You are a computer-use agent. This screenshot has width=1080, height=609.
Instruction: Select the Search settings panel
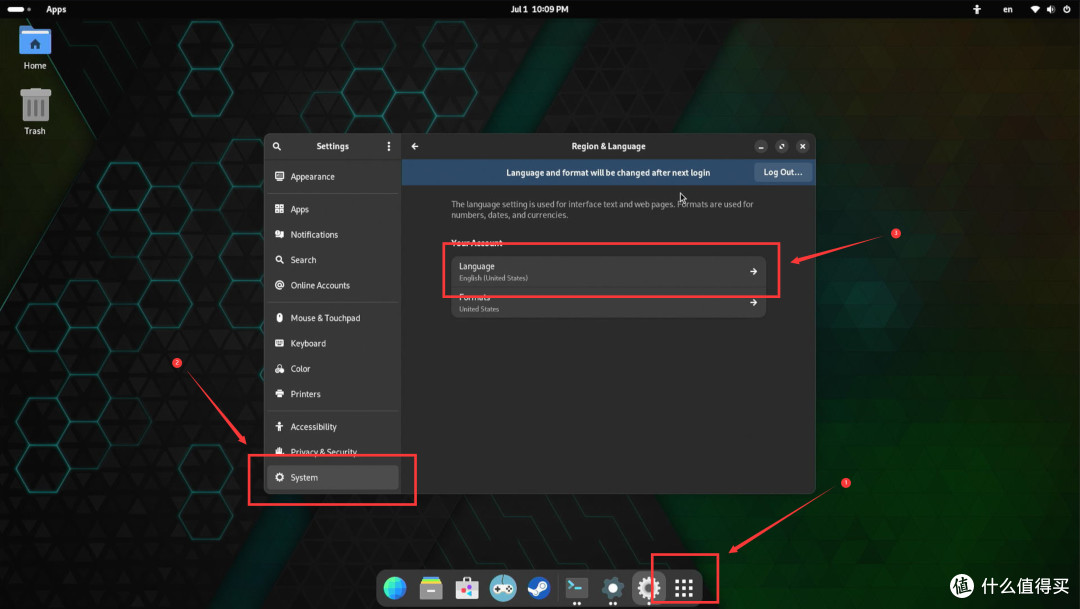click(333, 260)
